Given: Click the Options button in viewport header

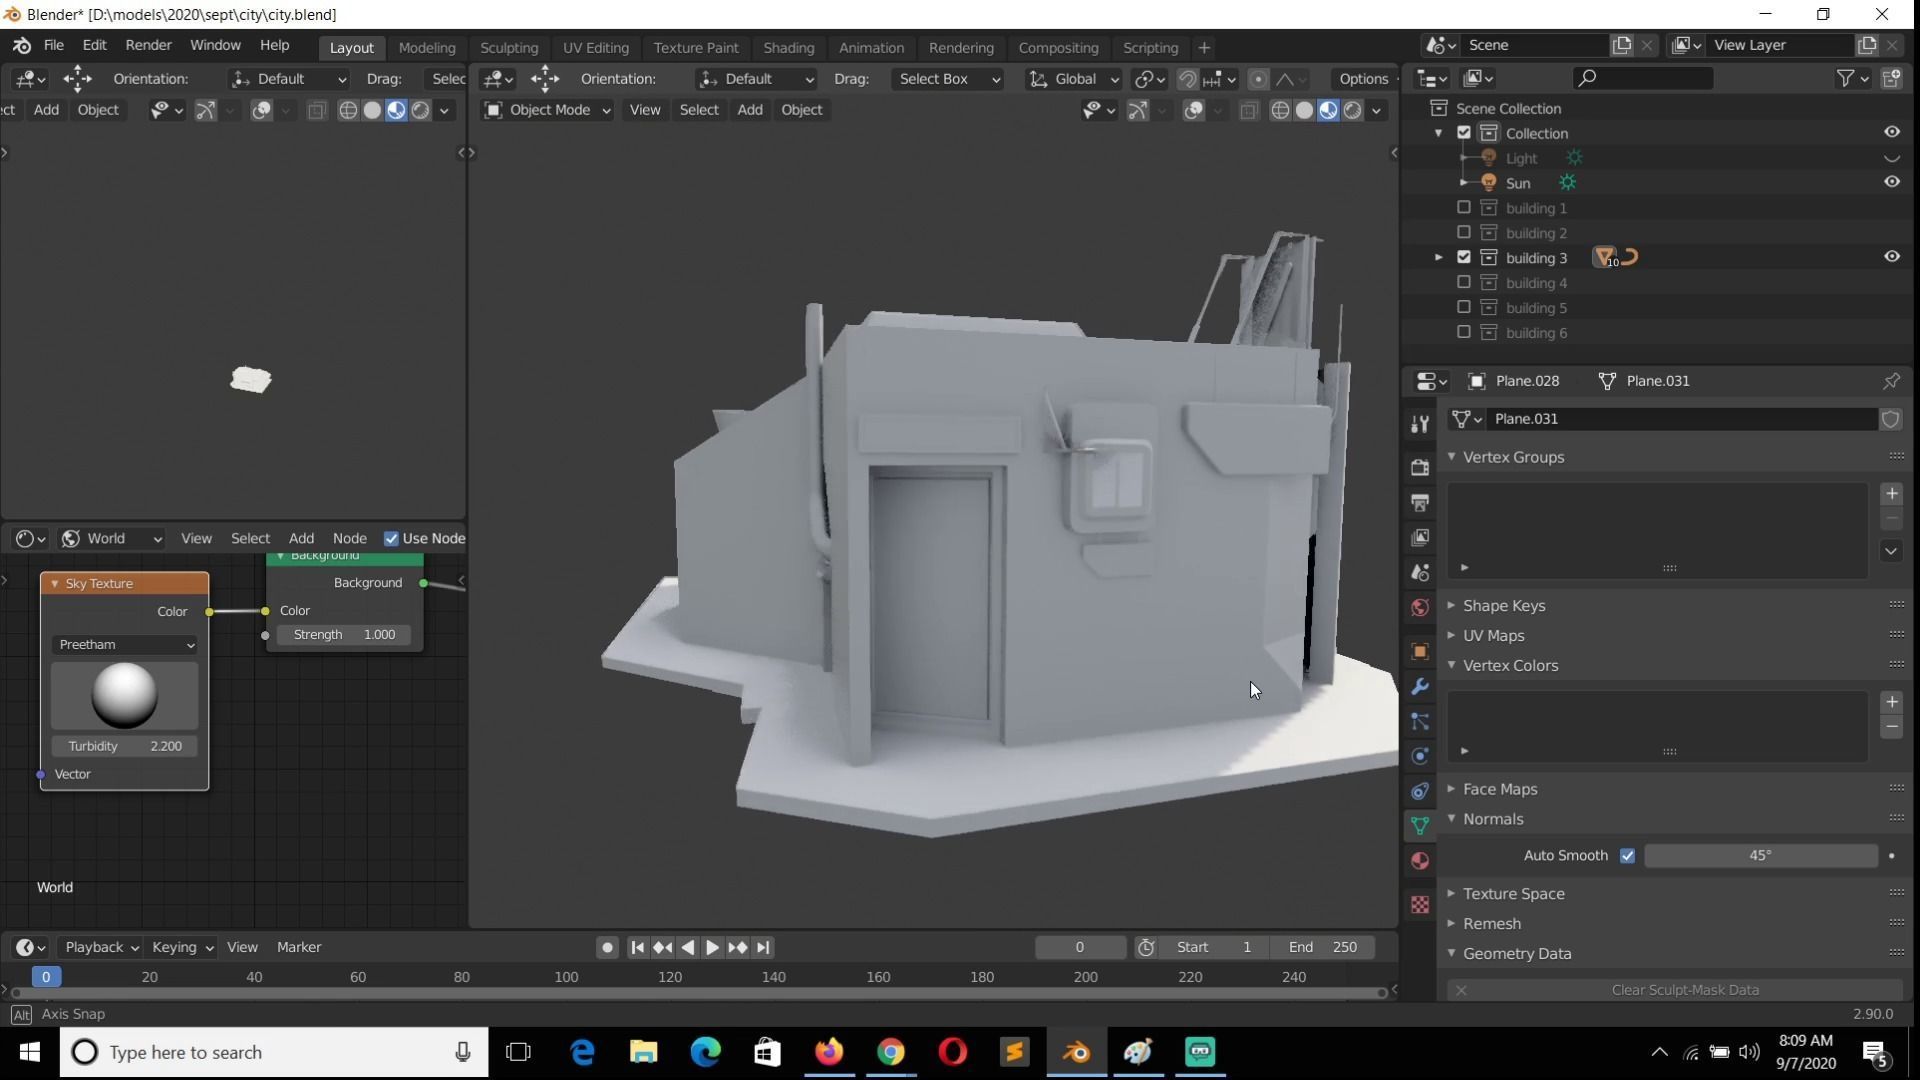Looking at the screenshot, I should (x=1364, y=79).
